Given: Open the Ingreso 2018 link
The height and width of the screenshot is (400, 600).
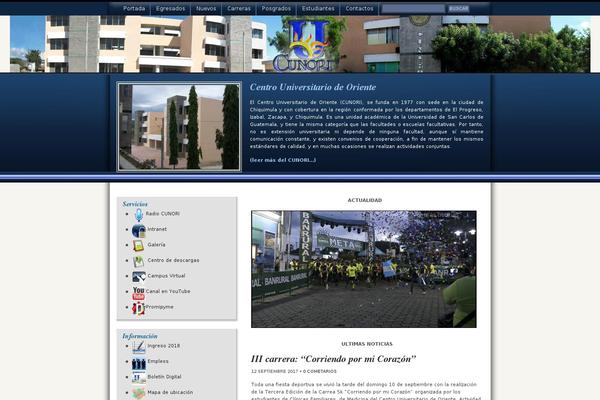Looking at the screenshot, I should 163,346.
